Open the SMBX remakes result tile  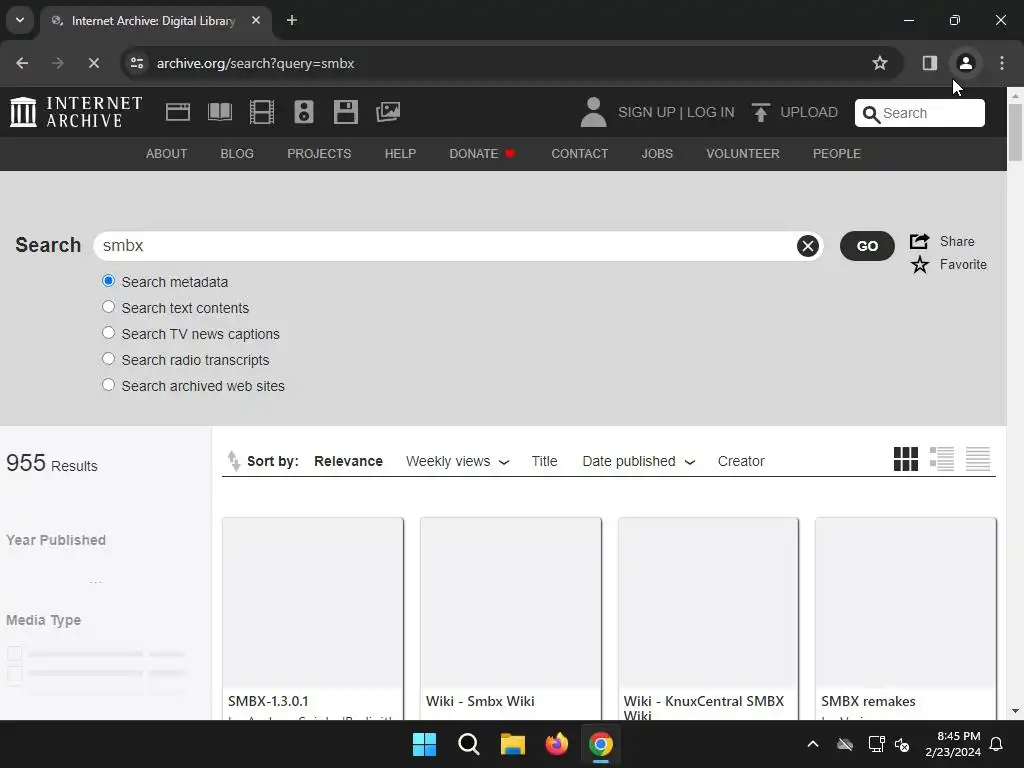pyautogui.click(x=906, y=619)
